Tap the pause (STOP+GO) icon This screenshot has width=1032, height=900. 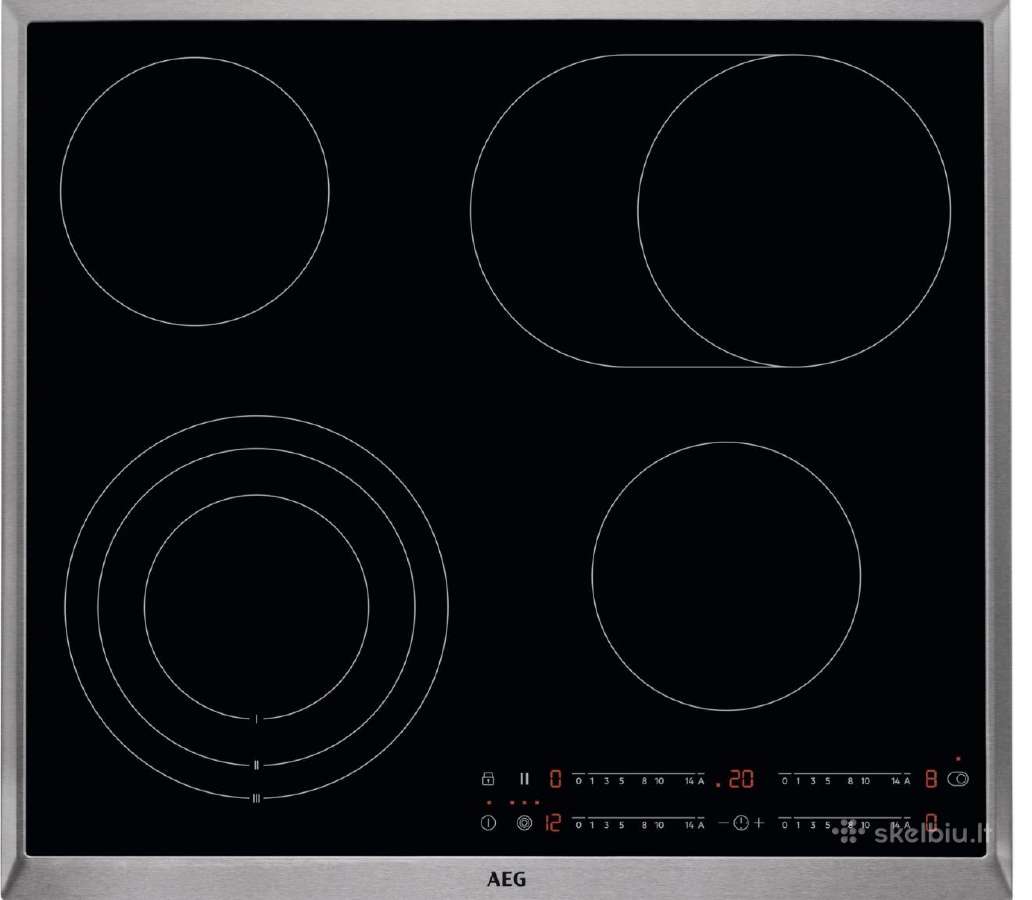tap(525, 779)
